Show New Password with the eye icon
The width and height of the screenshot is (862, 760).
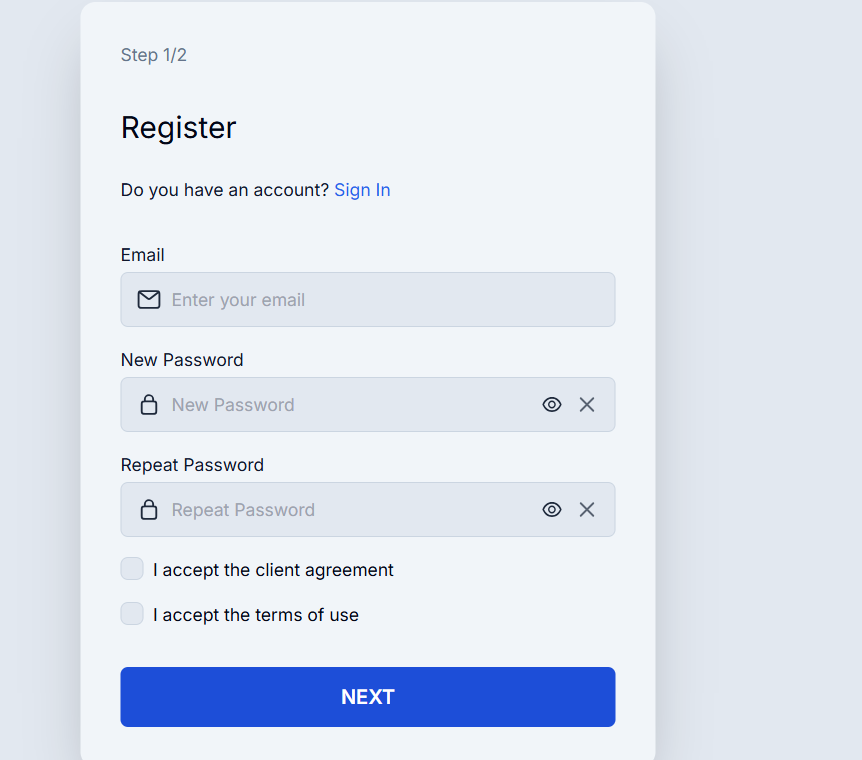(551, 405)
